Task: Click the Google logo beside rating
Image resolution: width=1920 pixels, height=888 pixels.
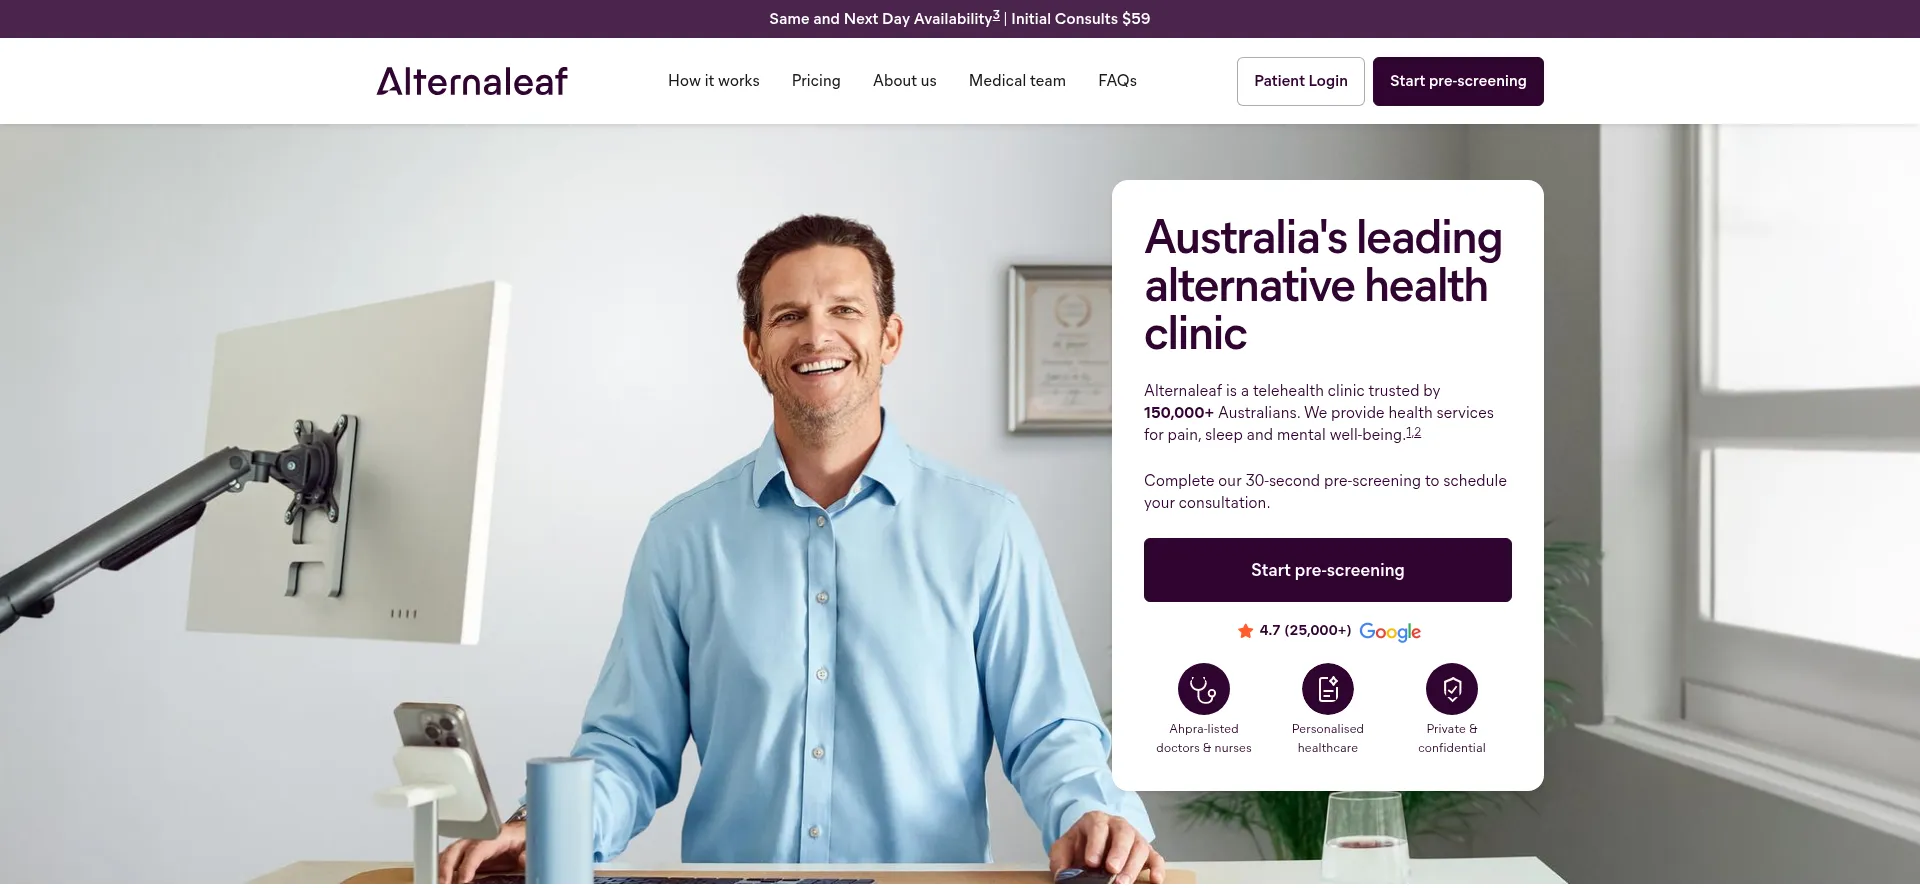Action: [x=1390, y=632]
